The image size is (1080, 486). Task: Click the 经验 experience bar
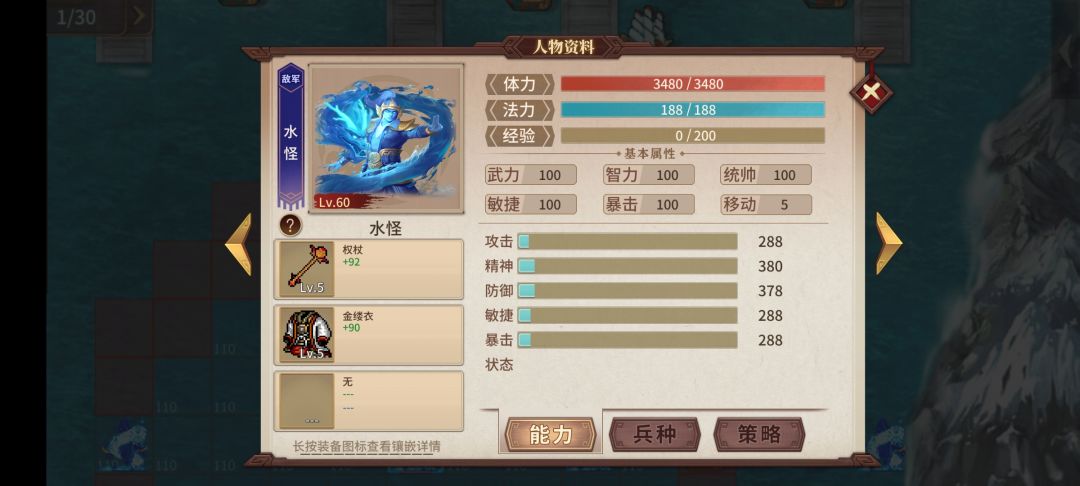[692, 136]
